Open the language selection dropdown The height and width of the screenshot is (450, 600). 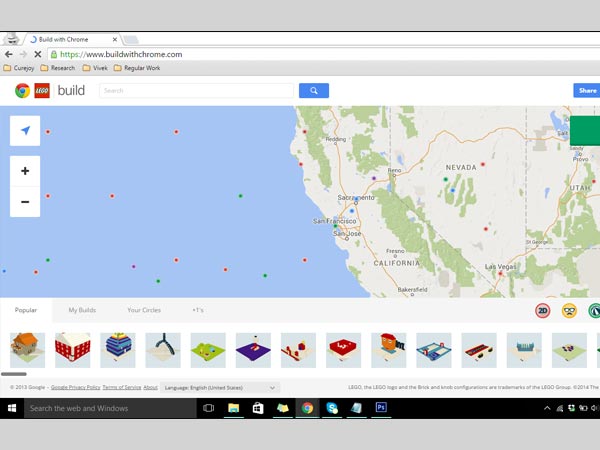[x=221, y=387]
